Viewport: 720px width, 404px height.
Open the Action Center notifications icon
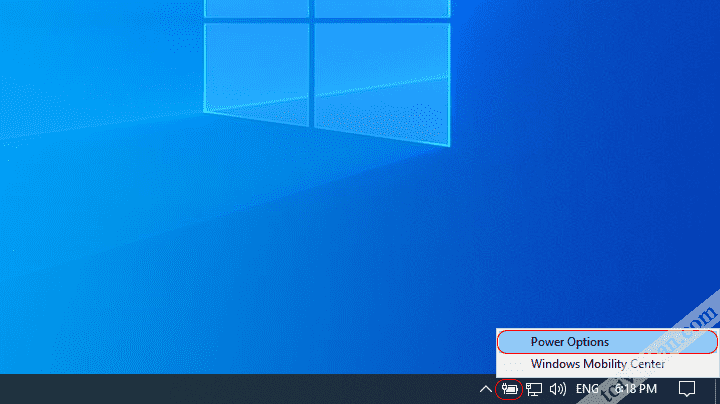point(687,389)
